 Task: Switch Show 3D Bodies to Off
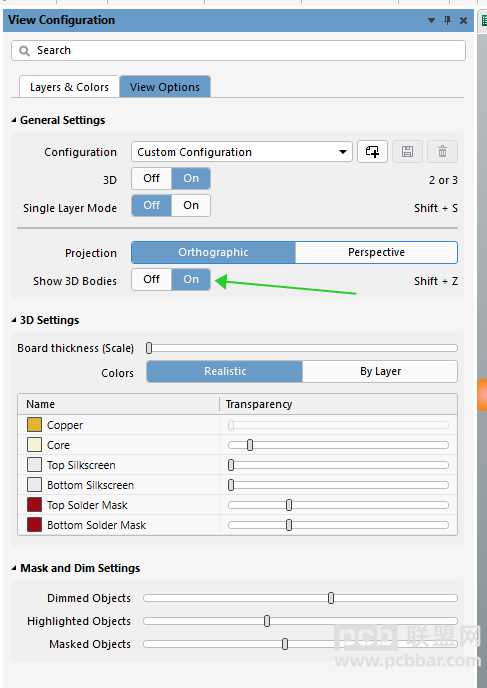[x=151, y=280]
